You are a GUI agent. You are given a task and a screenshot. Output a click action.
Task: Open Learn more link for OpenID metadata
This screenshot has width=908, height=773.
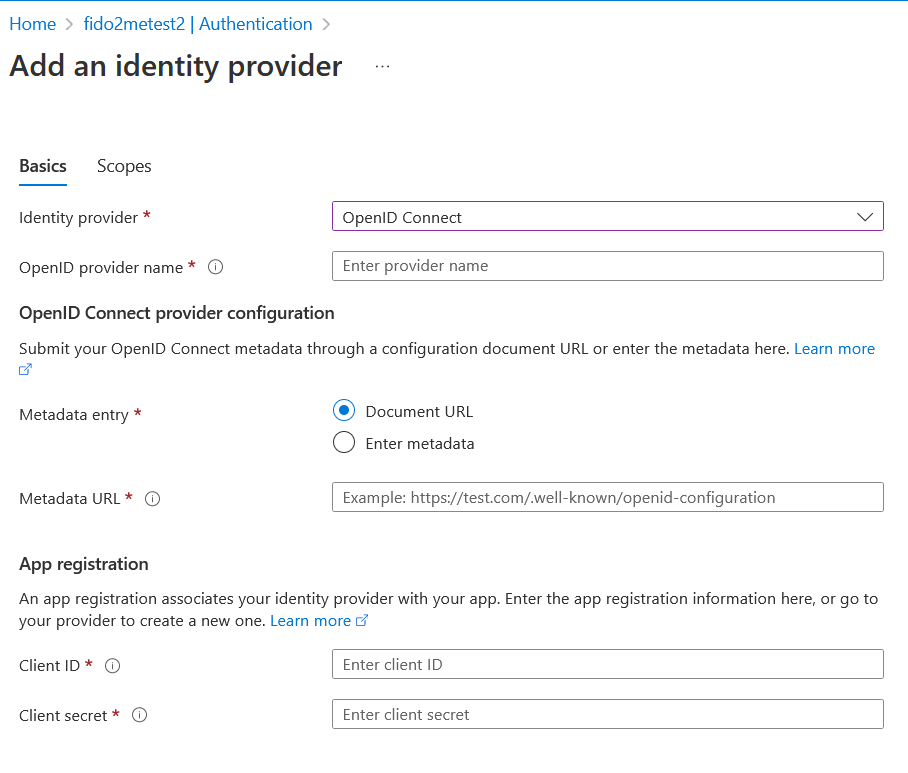click(x=834, y=349)
